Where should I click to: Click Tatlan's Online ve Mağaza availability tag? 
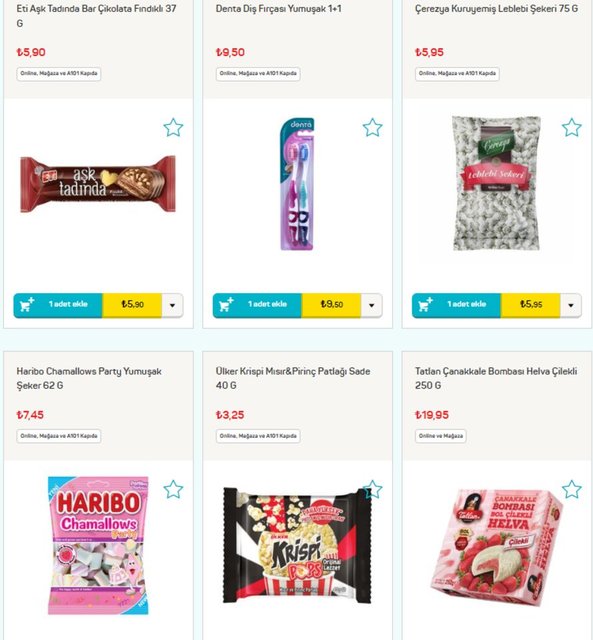(441, 436)
